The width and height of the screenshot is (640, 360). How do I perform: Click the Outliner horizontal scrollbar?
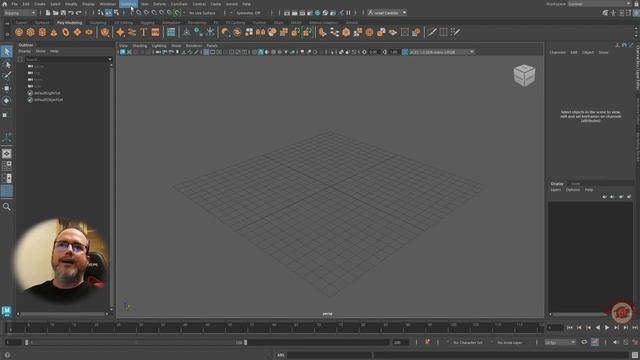(63, 314)
